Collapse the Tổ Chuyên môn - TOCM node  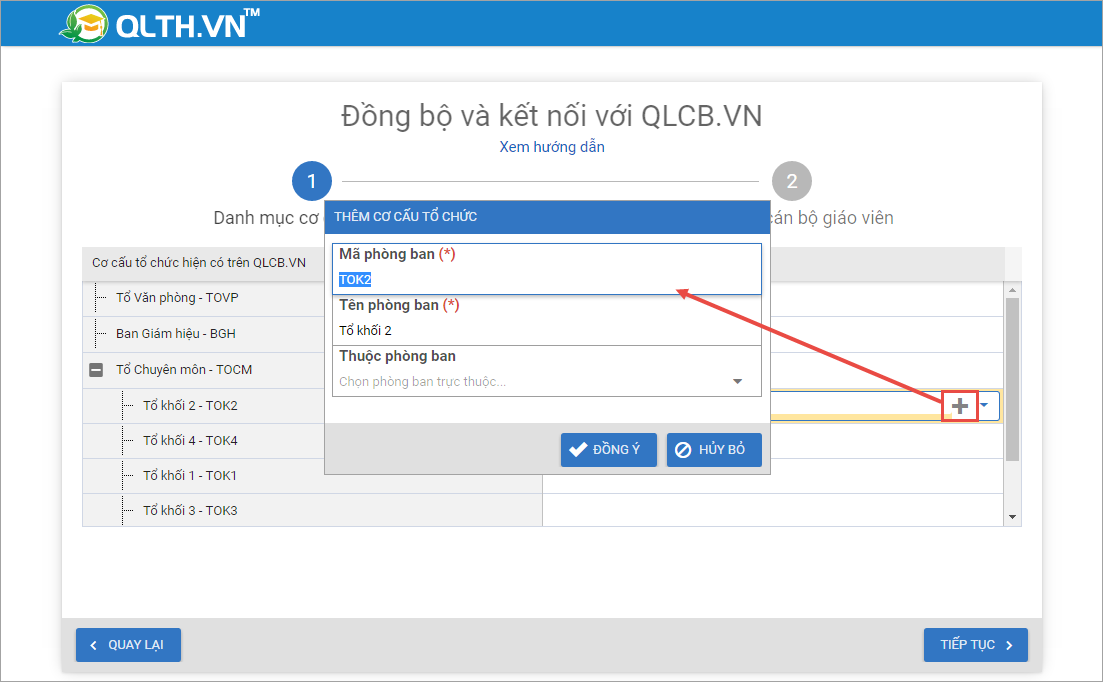click(96, 370)
